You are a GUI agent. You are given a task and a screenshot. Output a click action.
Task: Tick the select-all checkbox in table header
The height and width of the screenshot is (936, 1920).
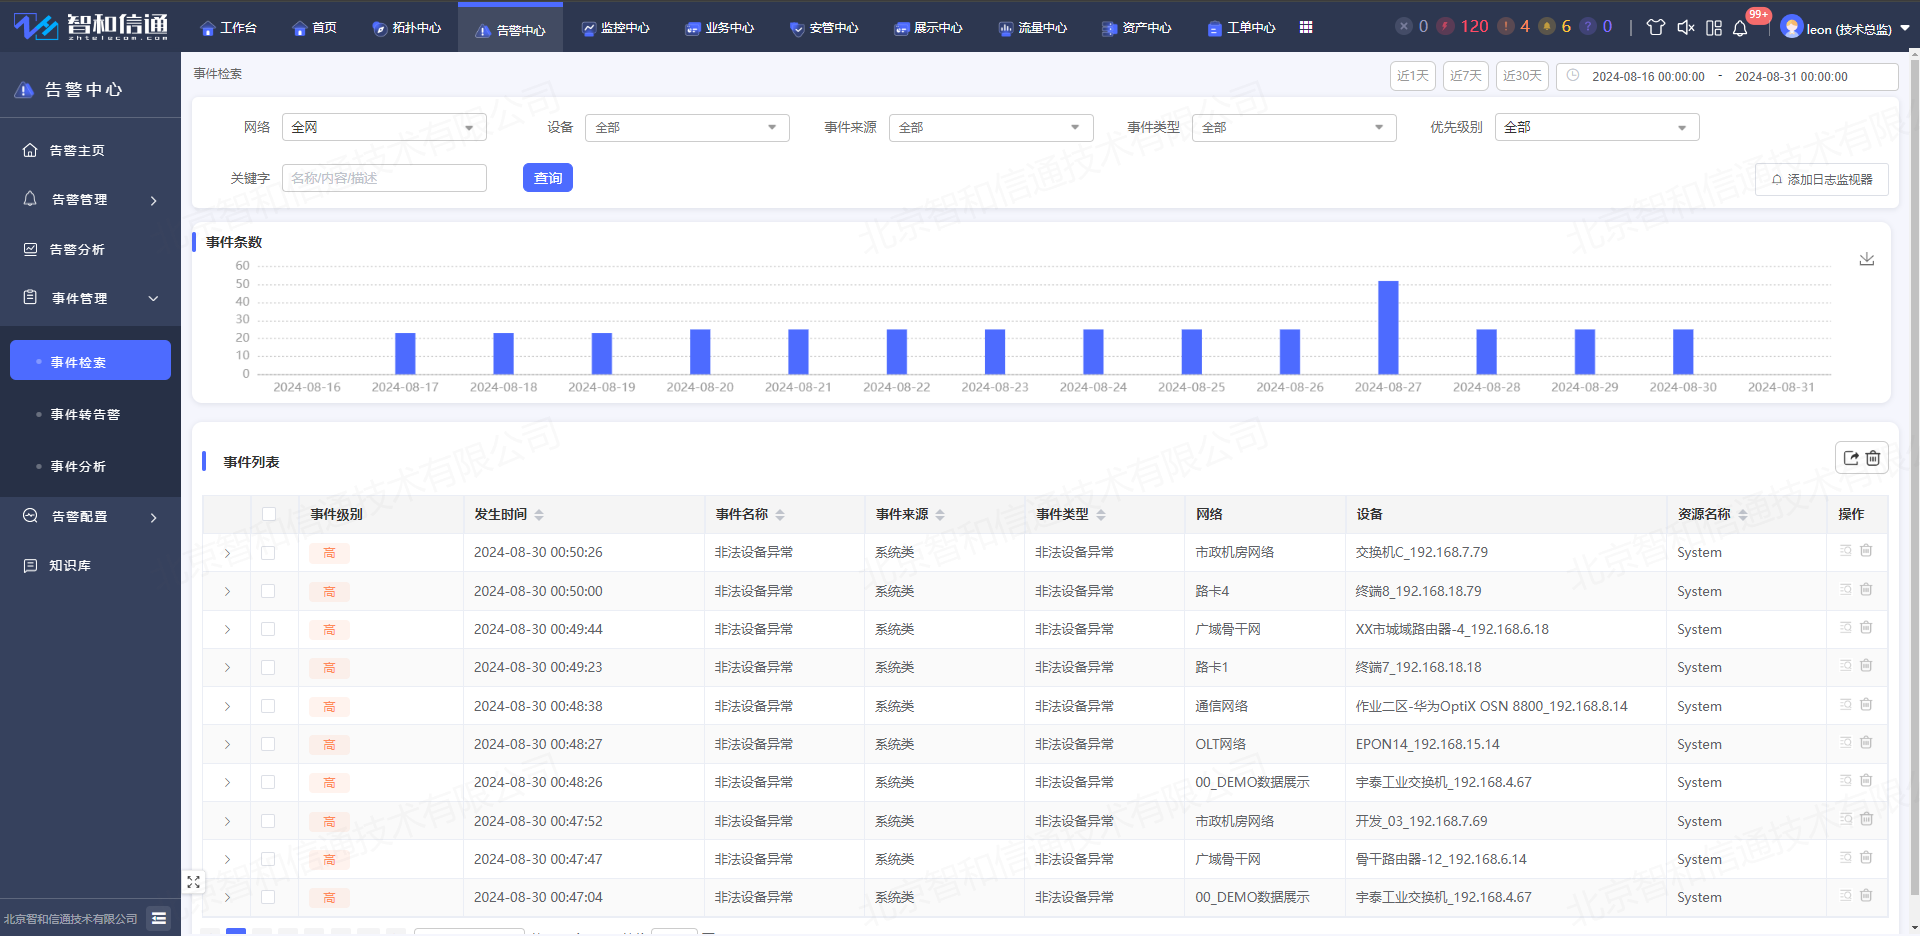[268, 514]
